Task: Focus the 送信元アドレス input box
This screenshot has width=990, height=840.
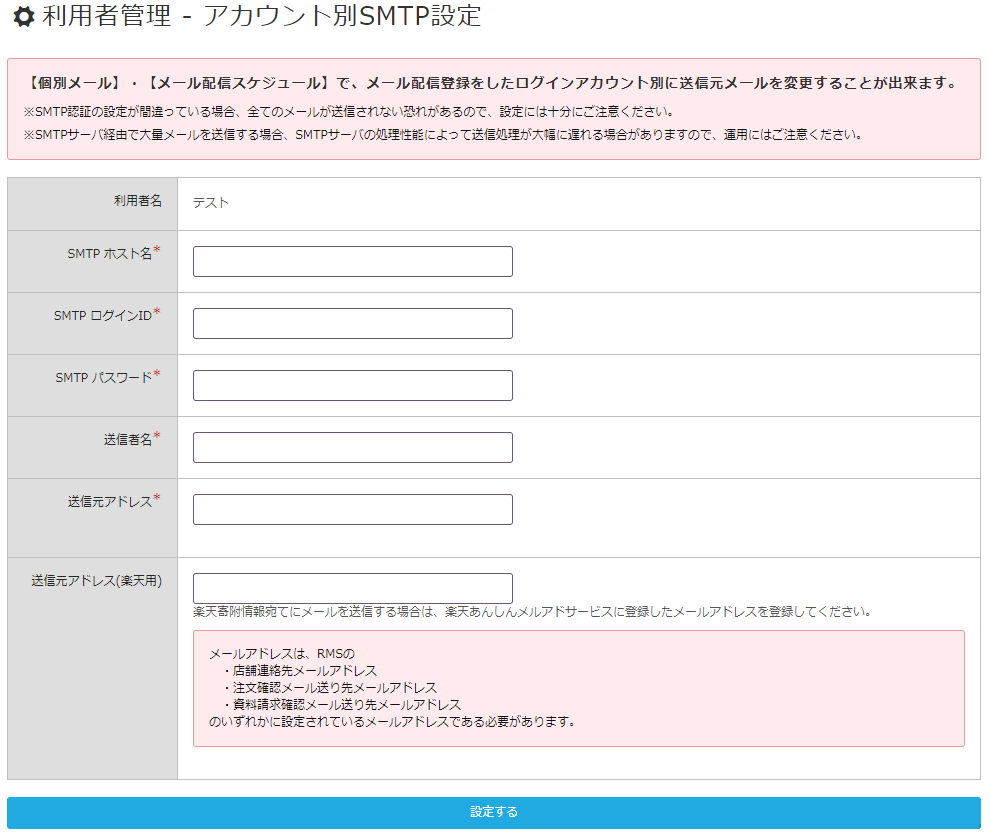Action: [352, 510]
